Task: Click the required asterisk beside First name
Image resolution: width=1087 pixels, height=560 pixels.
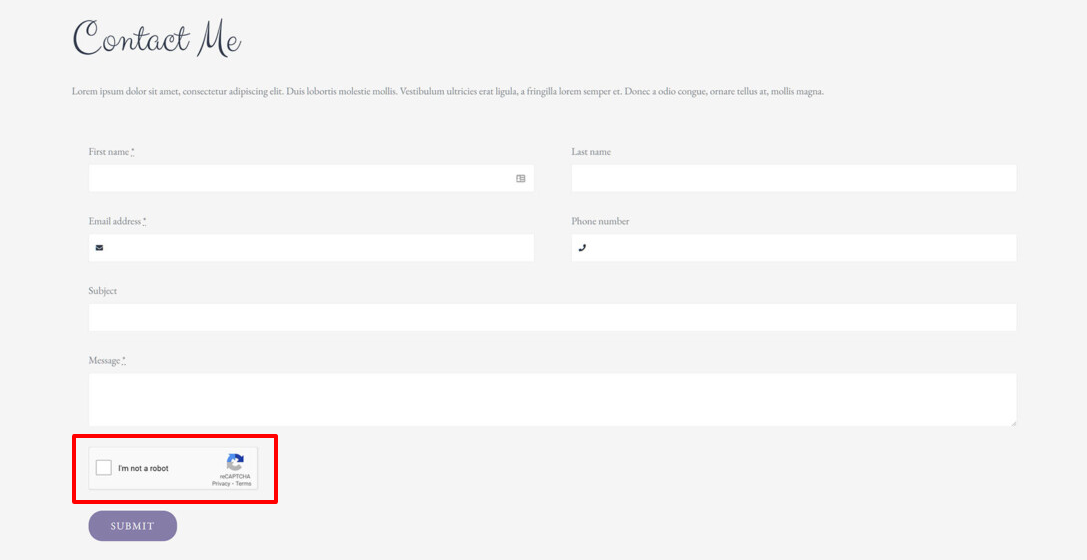Action: pyautogui.click(x=132, y=152)
